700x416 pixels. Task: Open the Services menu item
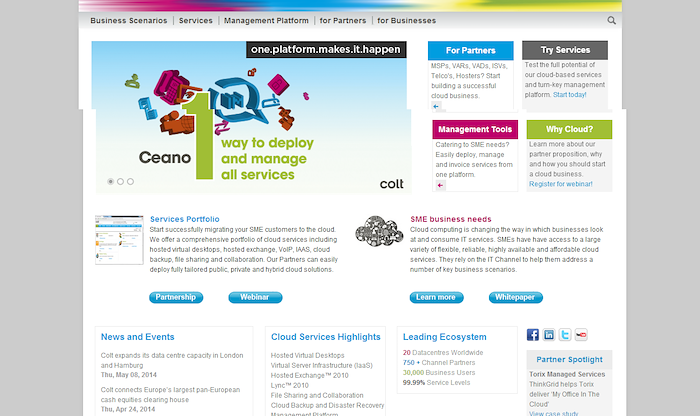(196, 21)
